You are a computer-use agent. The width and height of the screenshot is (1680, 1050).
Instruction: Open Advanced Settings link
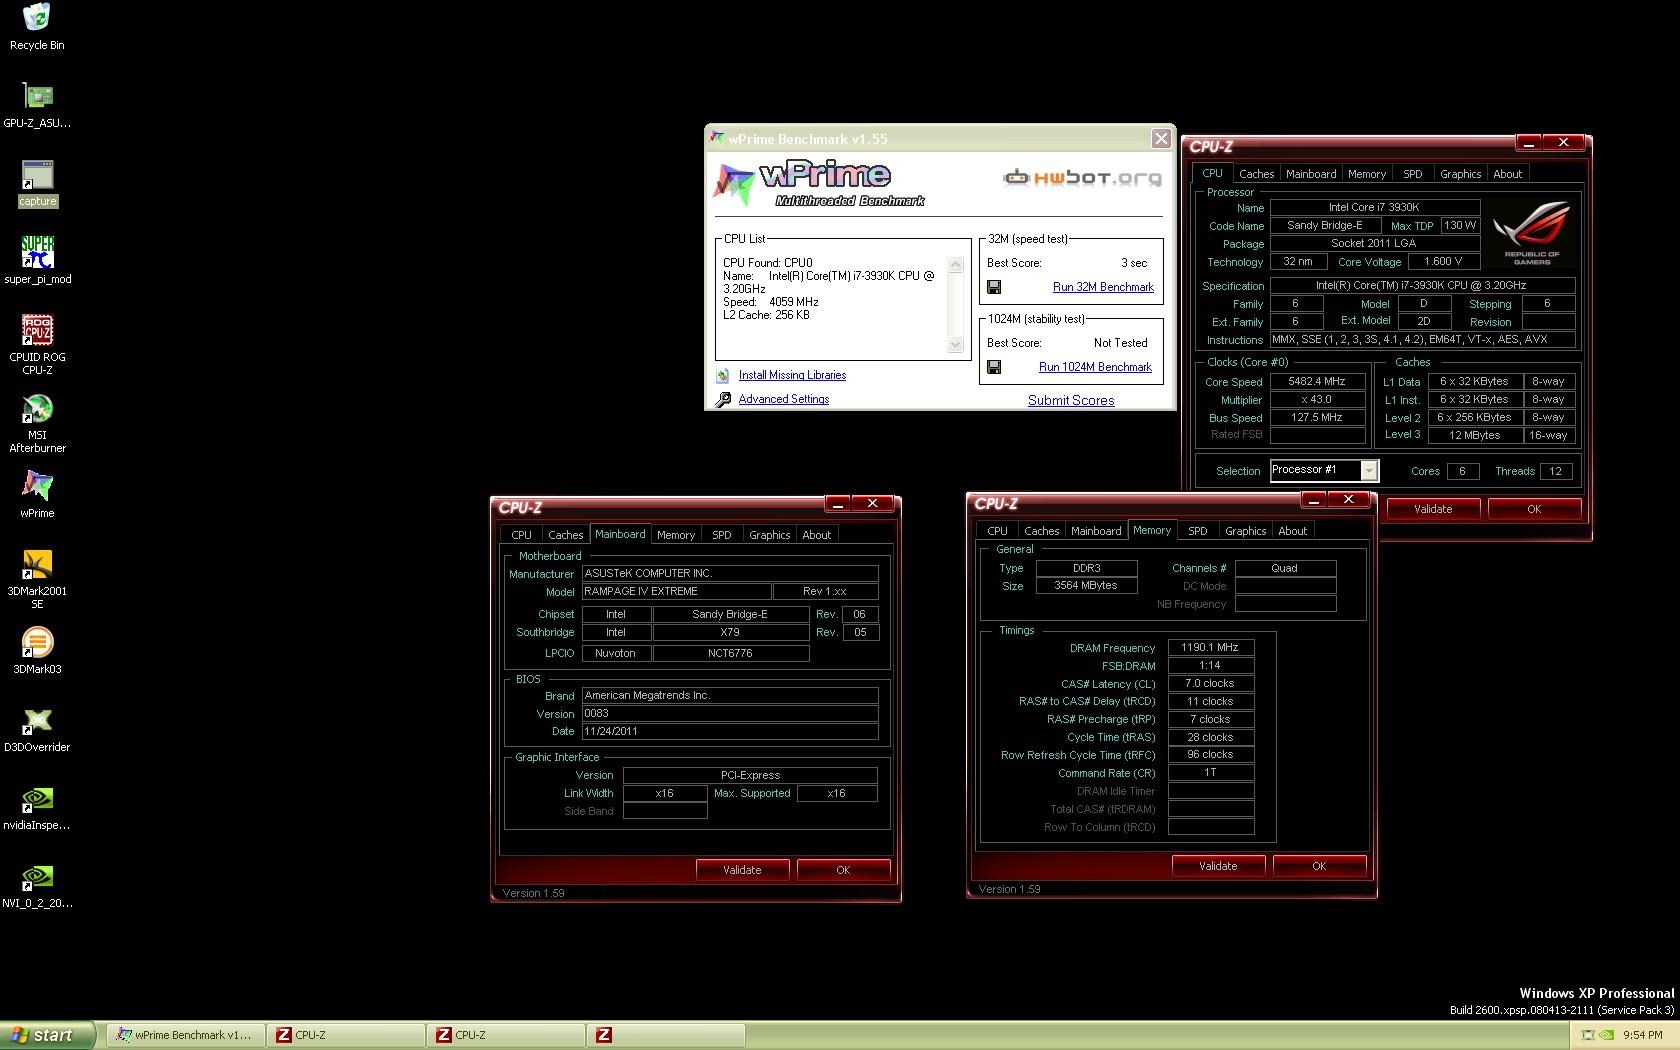point(783,399)
